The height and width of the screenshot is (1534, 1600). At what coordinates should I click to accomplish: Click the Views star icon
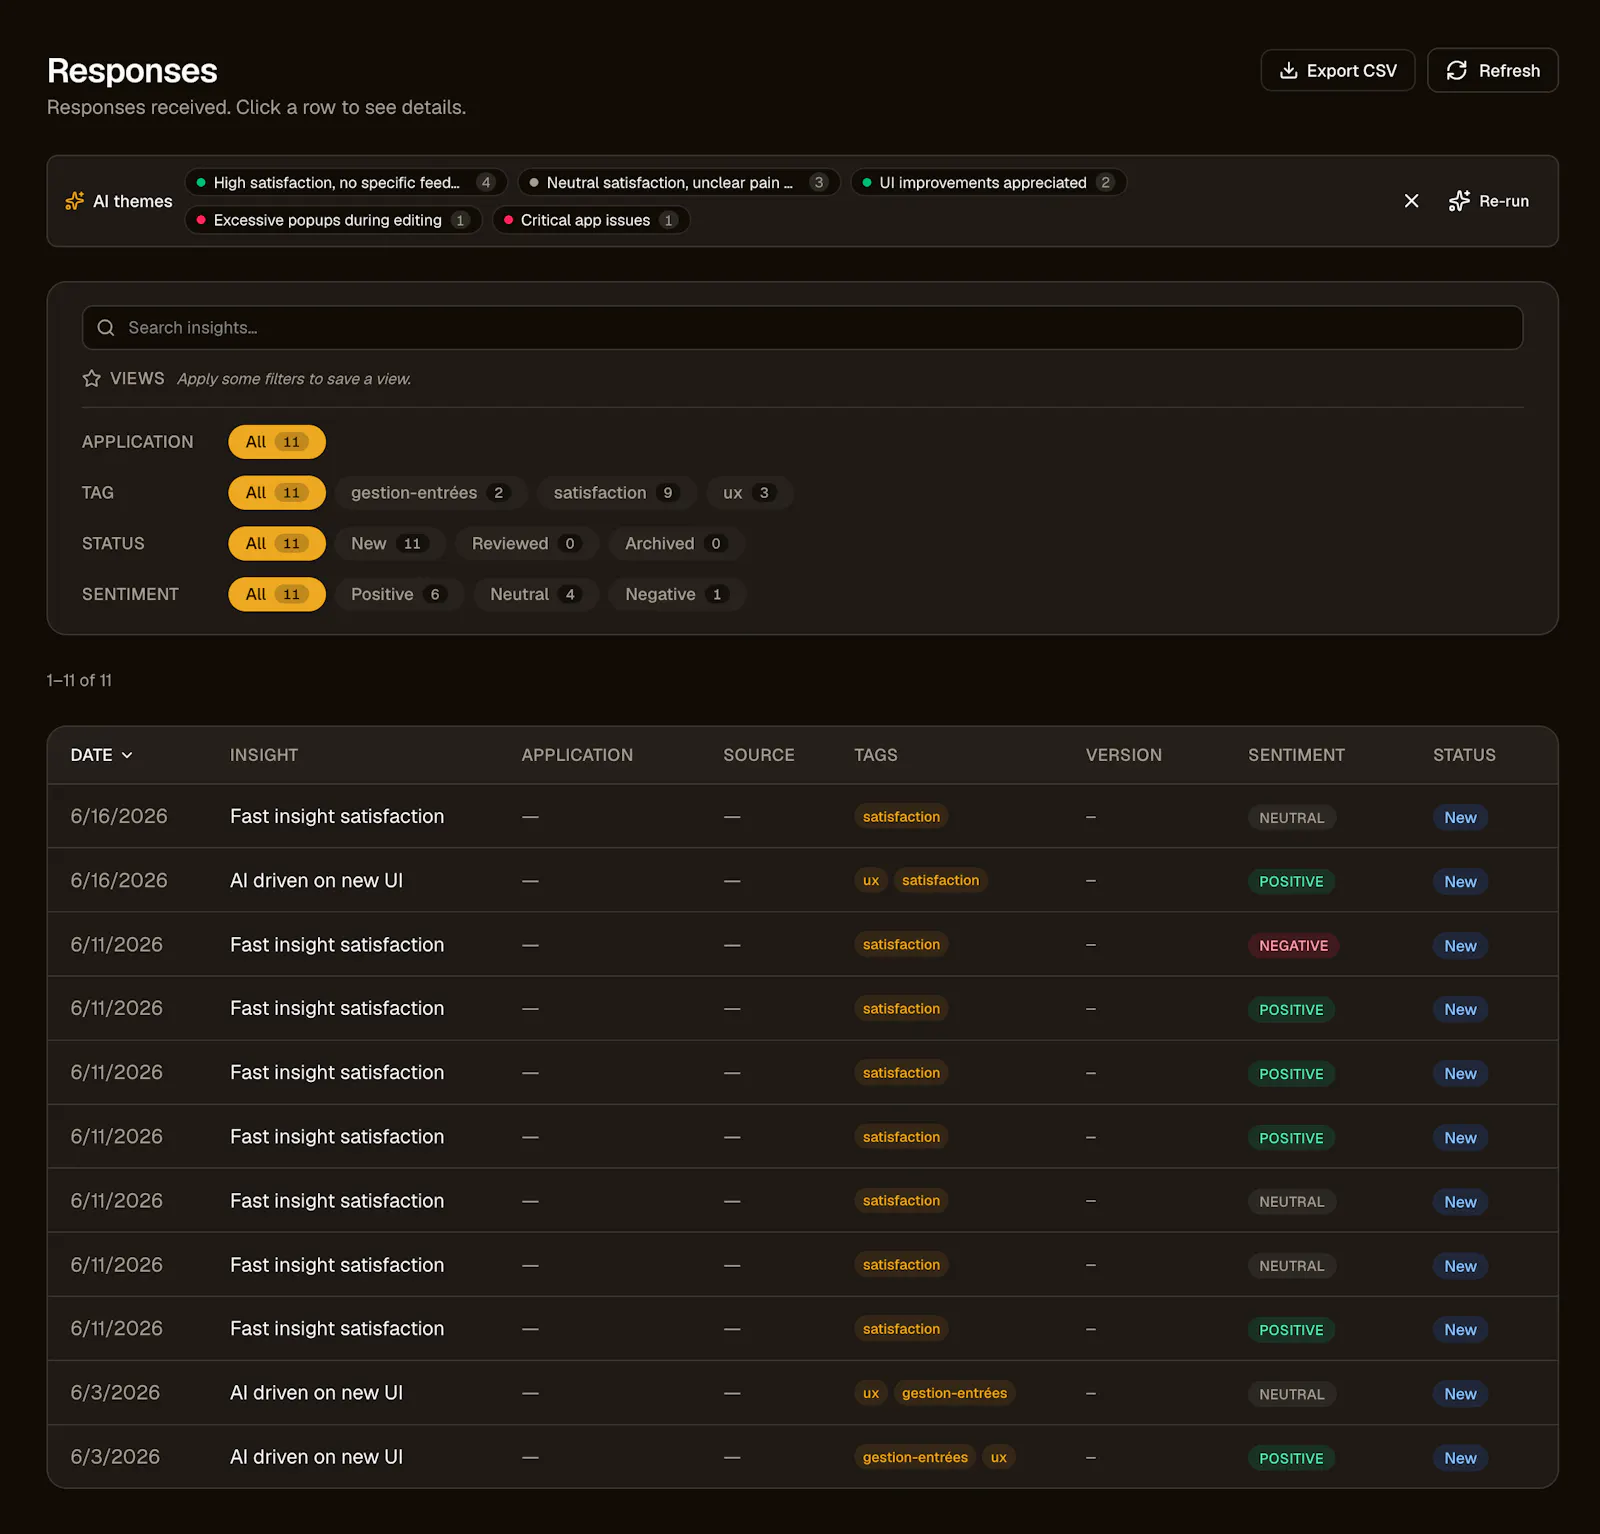tap(92, 378)
